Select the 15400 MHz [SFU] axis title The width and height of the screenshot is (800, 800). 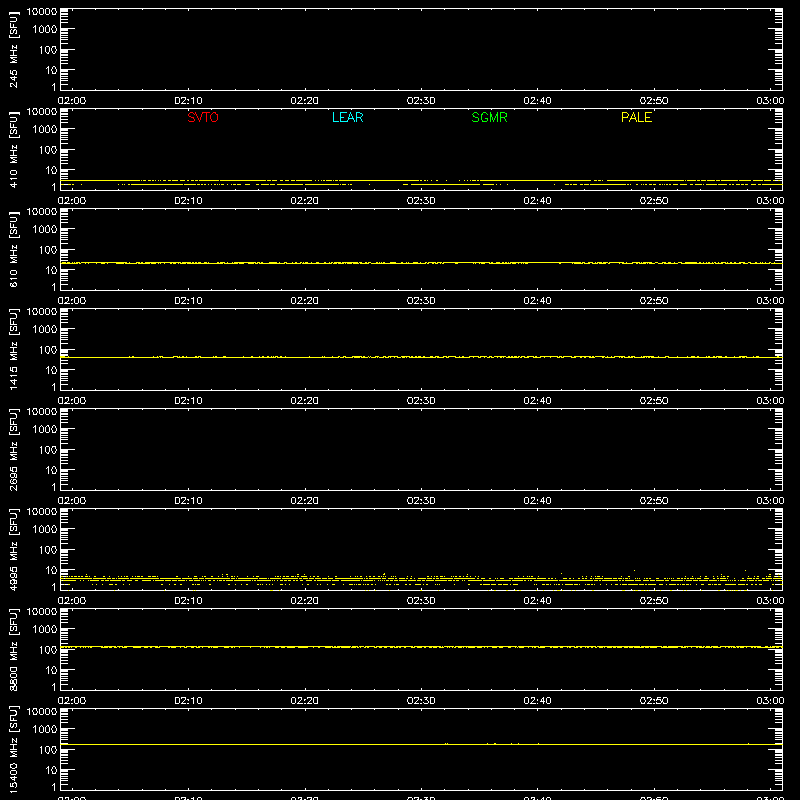click(x=13, y=749)
